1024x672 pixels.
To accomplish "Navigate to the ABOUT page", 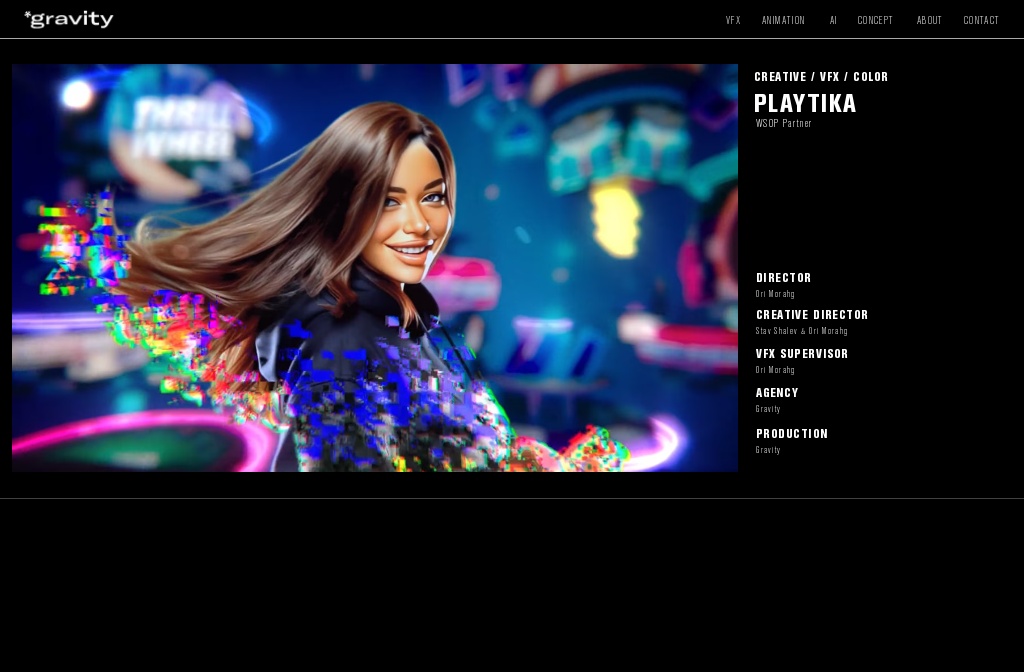I will click(929, 20).
